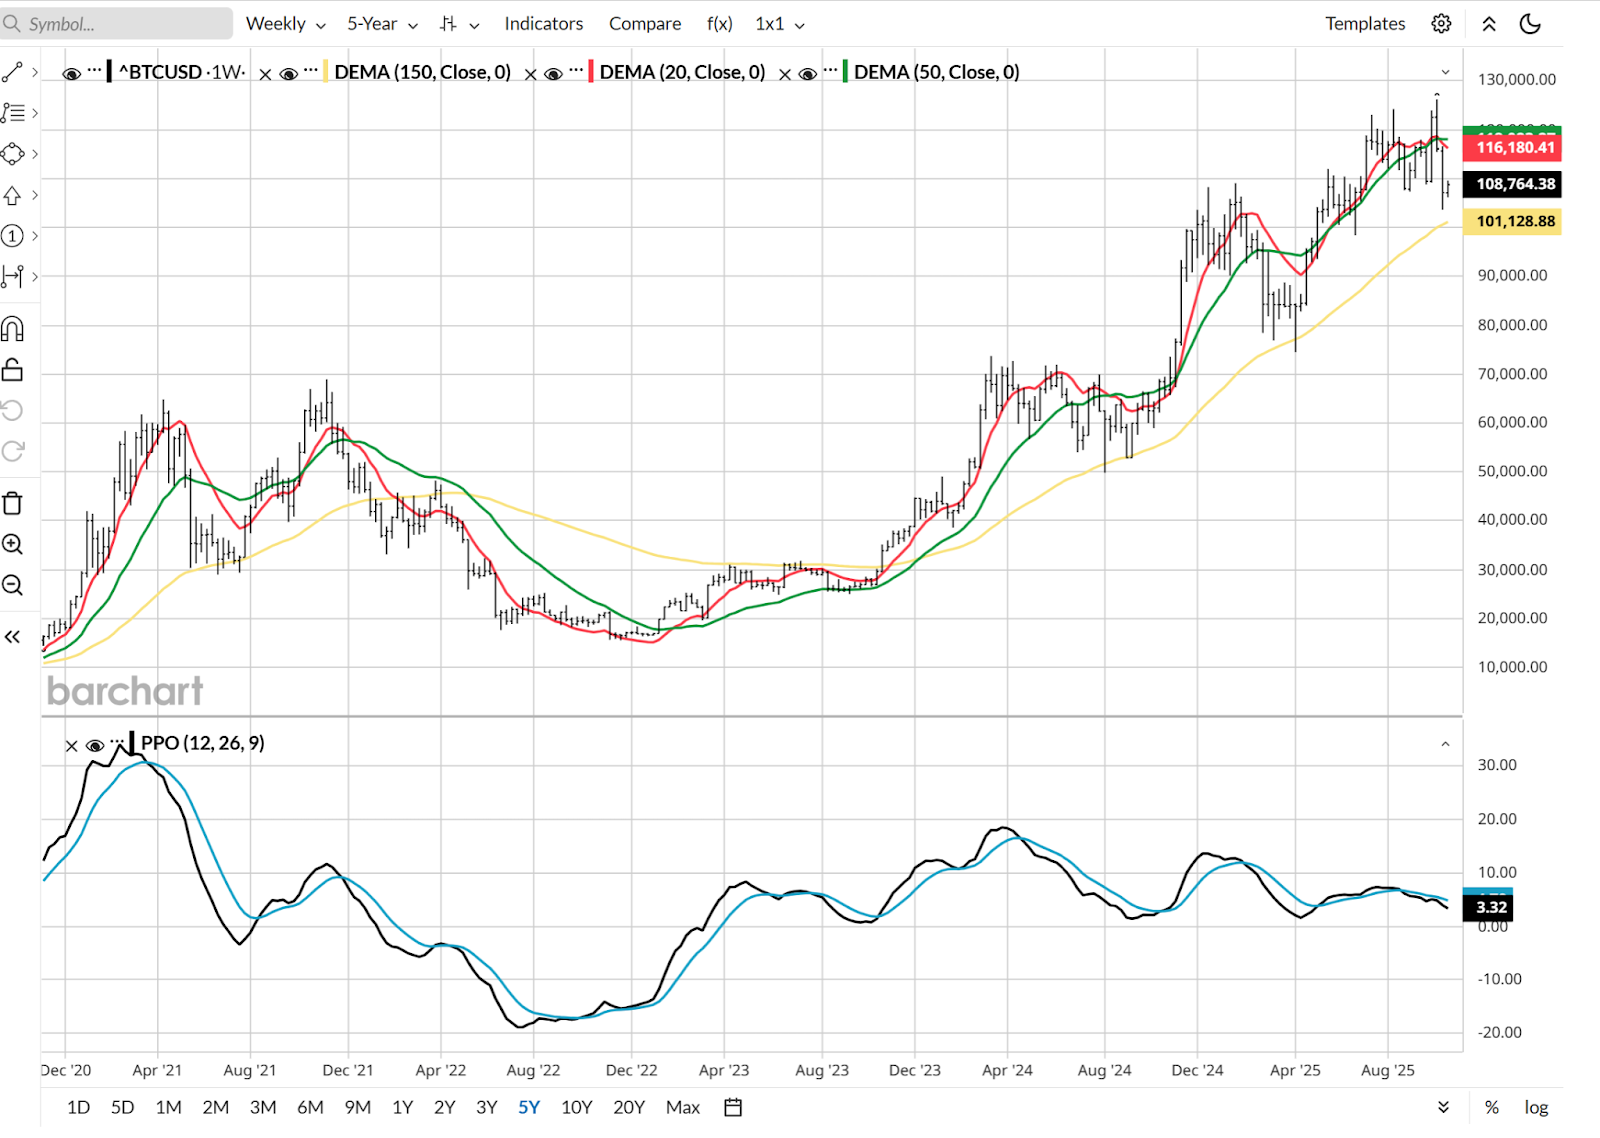Activate the magnet snap tool
Viewport: 1600px width, 1138px height.
[13, 329]
